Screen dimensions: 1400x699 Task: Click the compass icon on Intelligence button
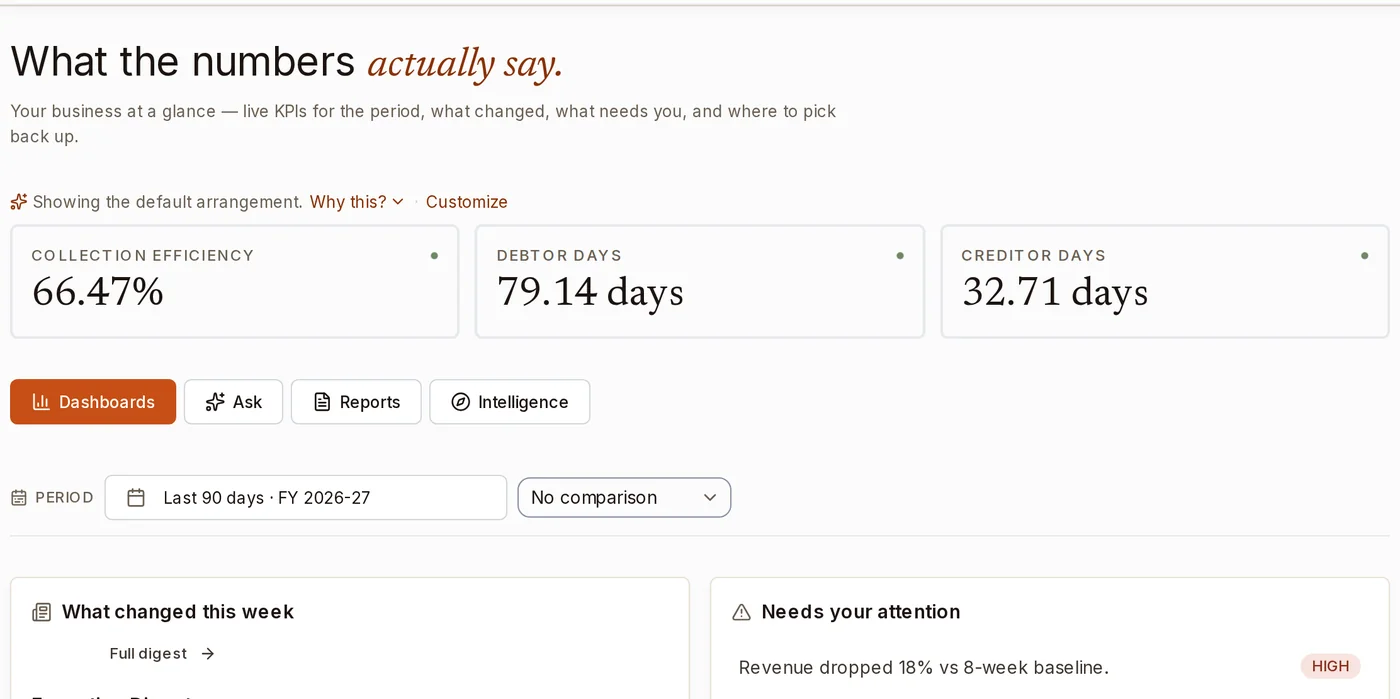pyautogui.click(x=460, y=402)
